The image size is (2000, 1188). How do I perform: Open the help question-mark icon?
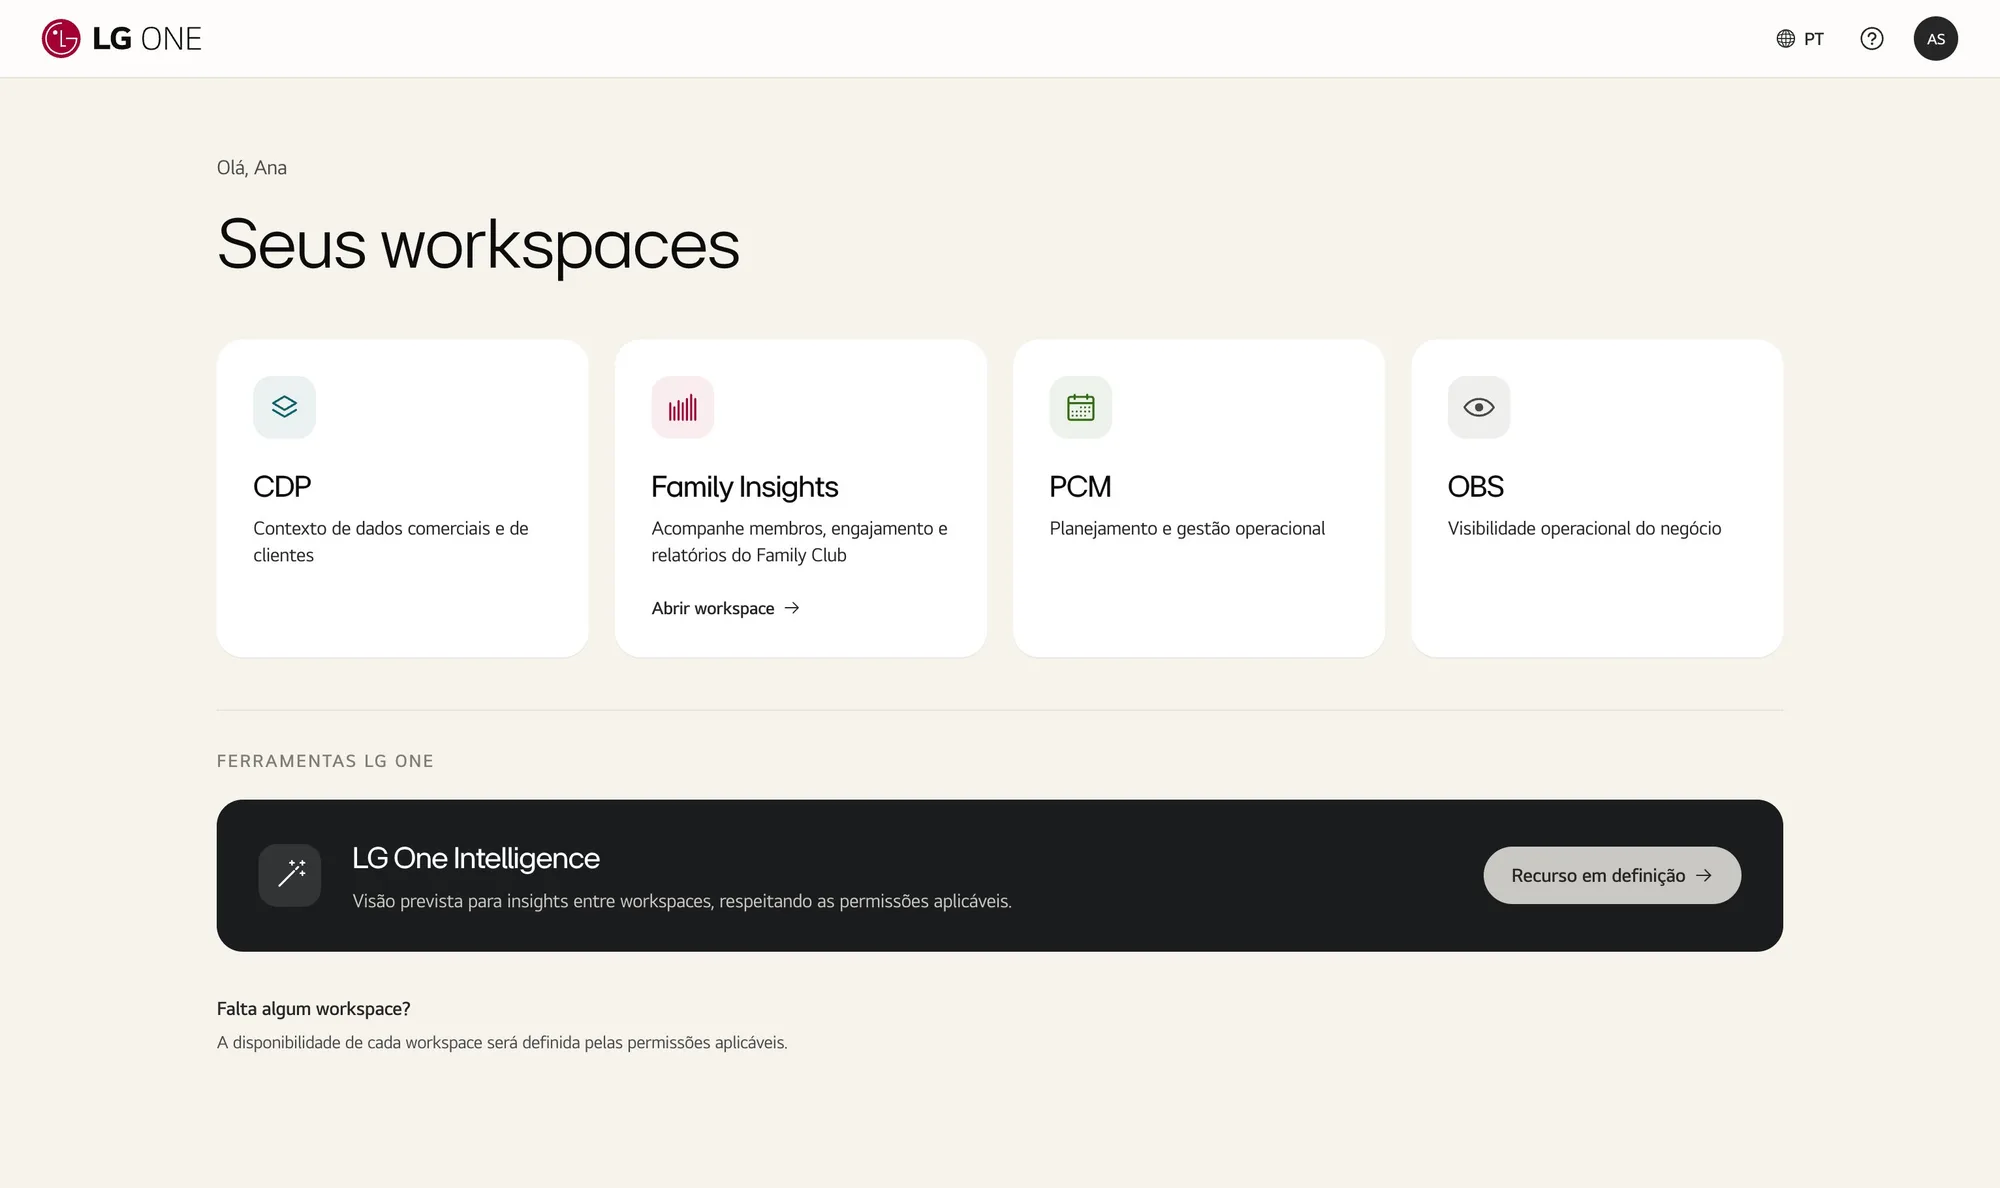[x=1871, y=39]
